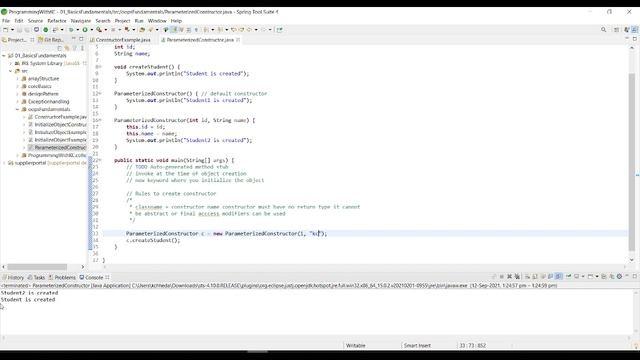
Task: Open the Run configurations dropdown arrow
Action: click(92, 29)
